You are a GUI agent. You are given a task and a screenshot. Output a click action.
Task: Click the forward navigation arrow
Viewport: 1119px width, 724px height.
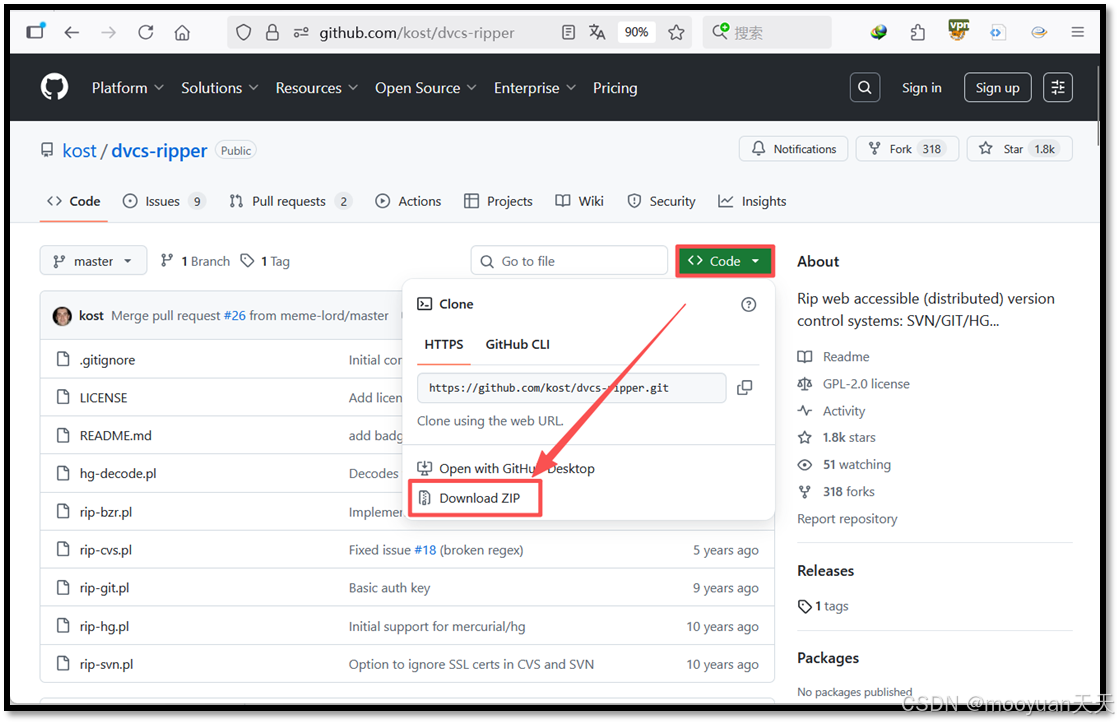tap(108, 32)
